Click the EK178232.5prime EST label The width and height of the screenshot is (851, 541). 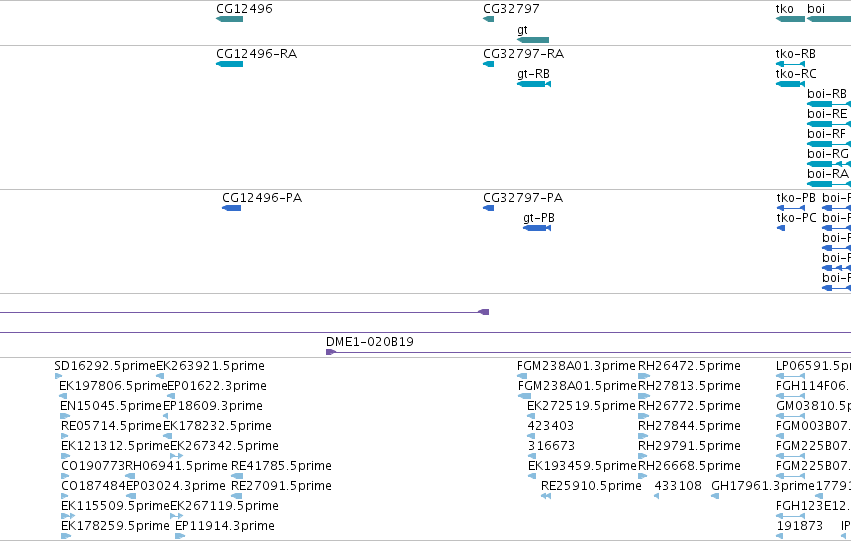point(217,426)
